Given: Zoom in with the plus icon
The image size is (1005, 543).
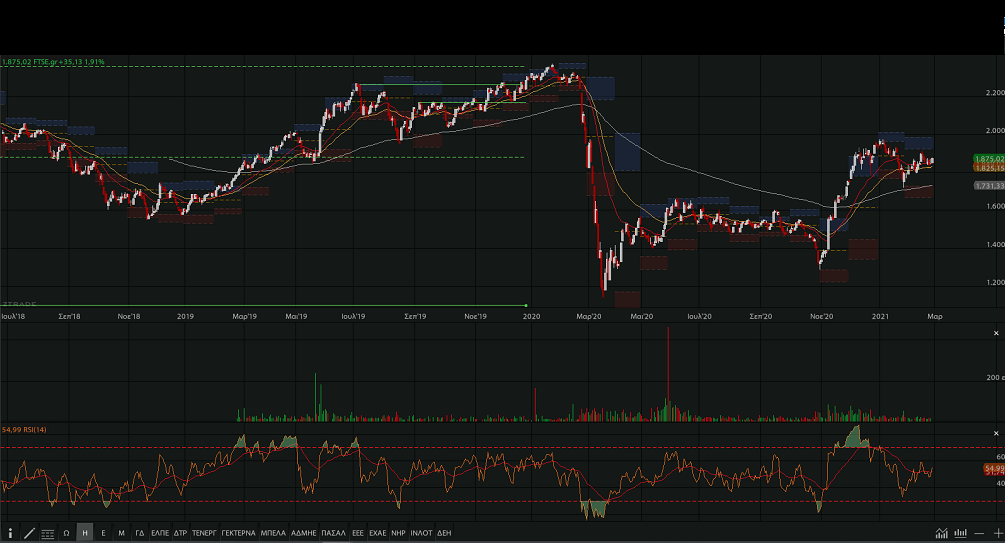Looking at the screenshot, I should pos(997,533).
